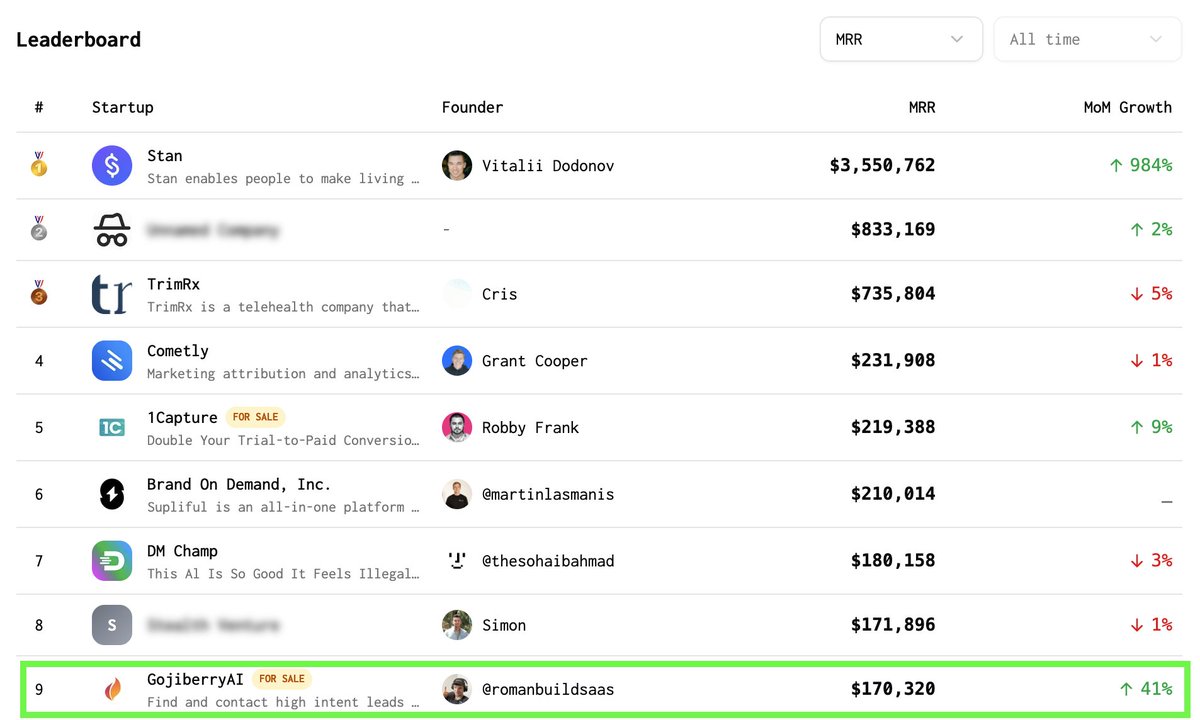
Task: Click the gold medal rank 1 icon
Action: click(x=39, y=165)
